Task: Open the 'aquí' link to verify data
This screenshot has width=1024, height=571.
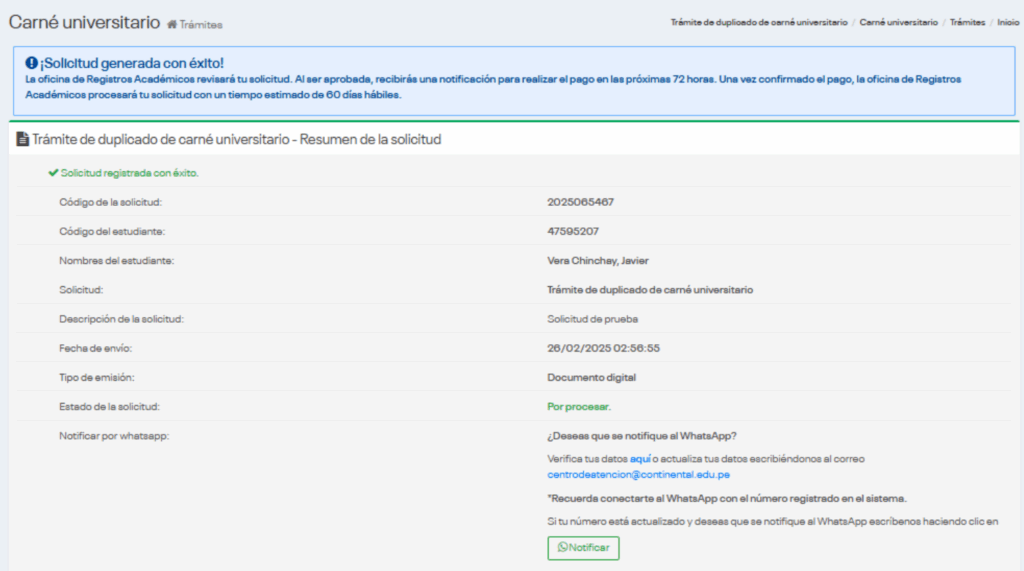Action: (x=640, y=458)
